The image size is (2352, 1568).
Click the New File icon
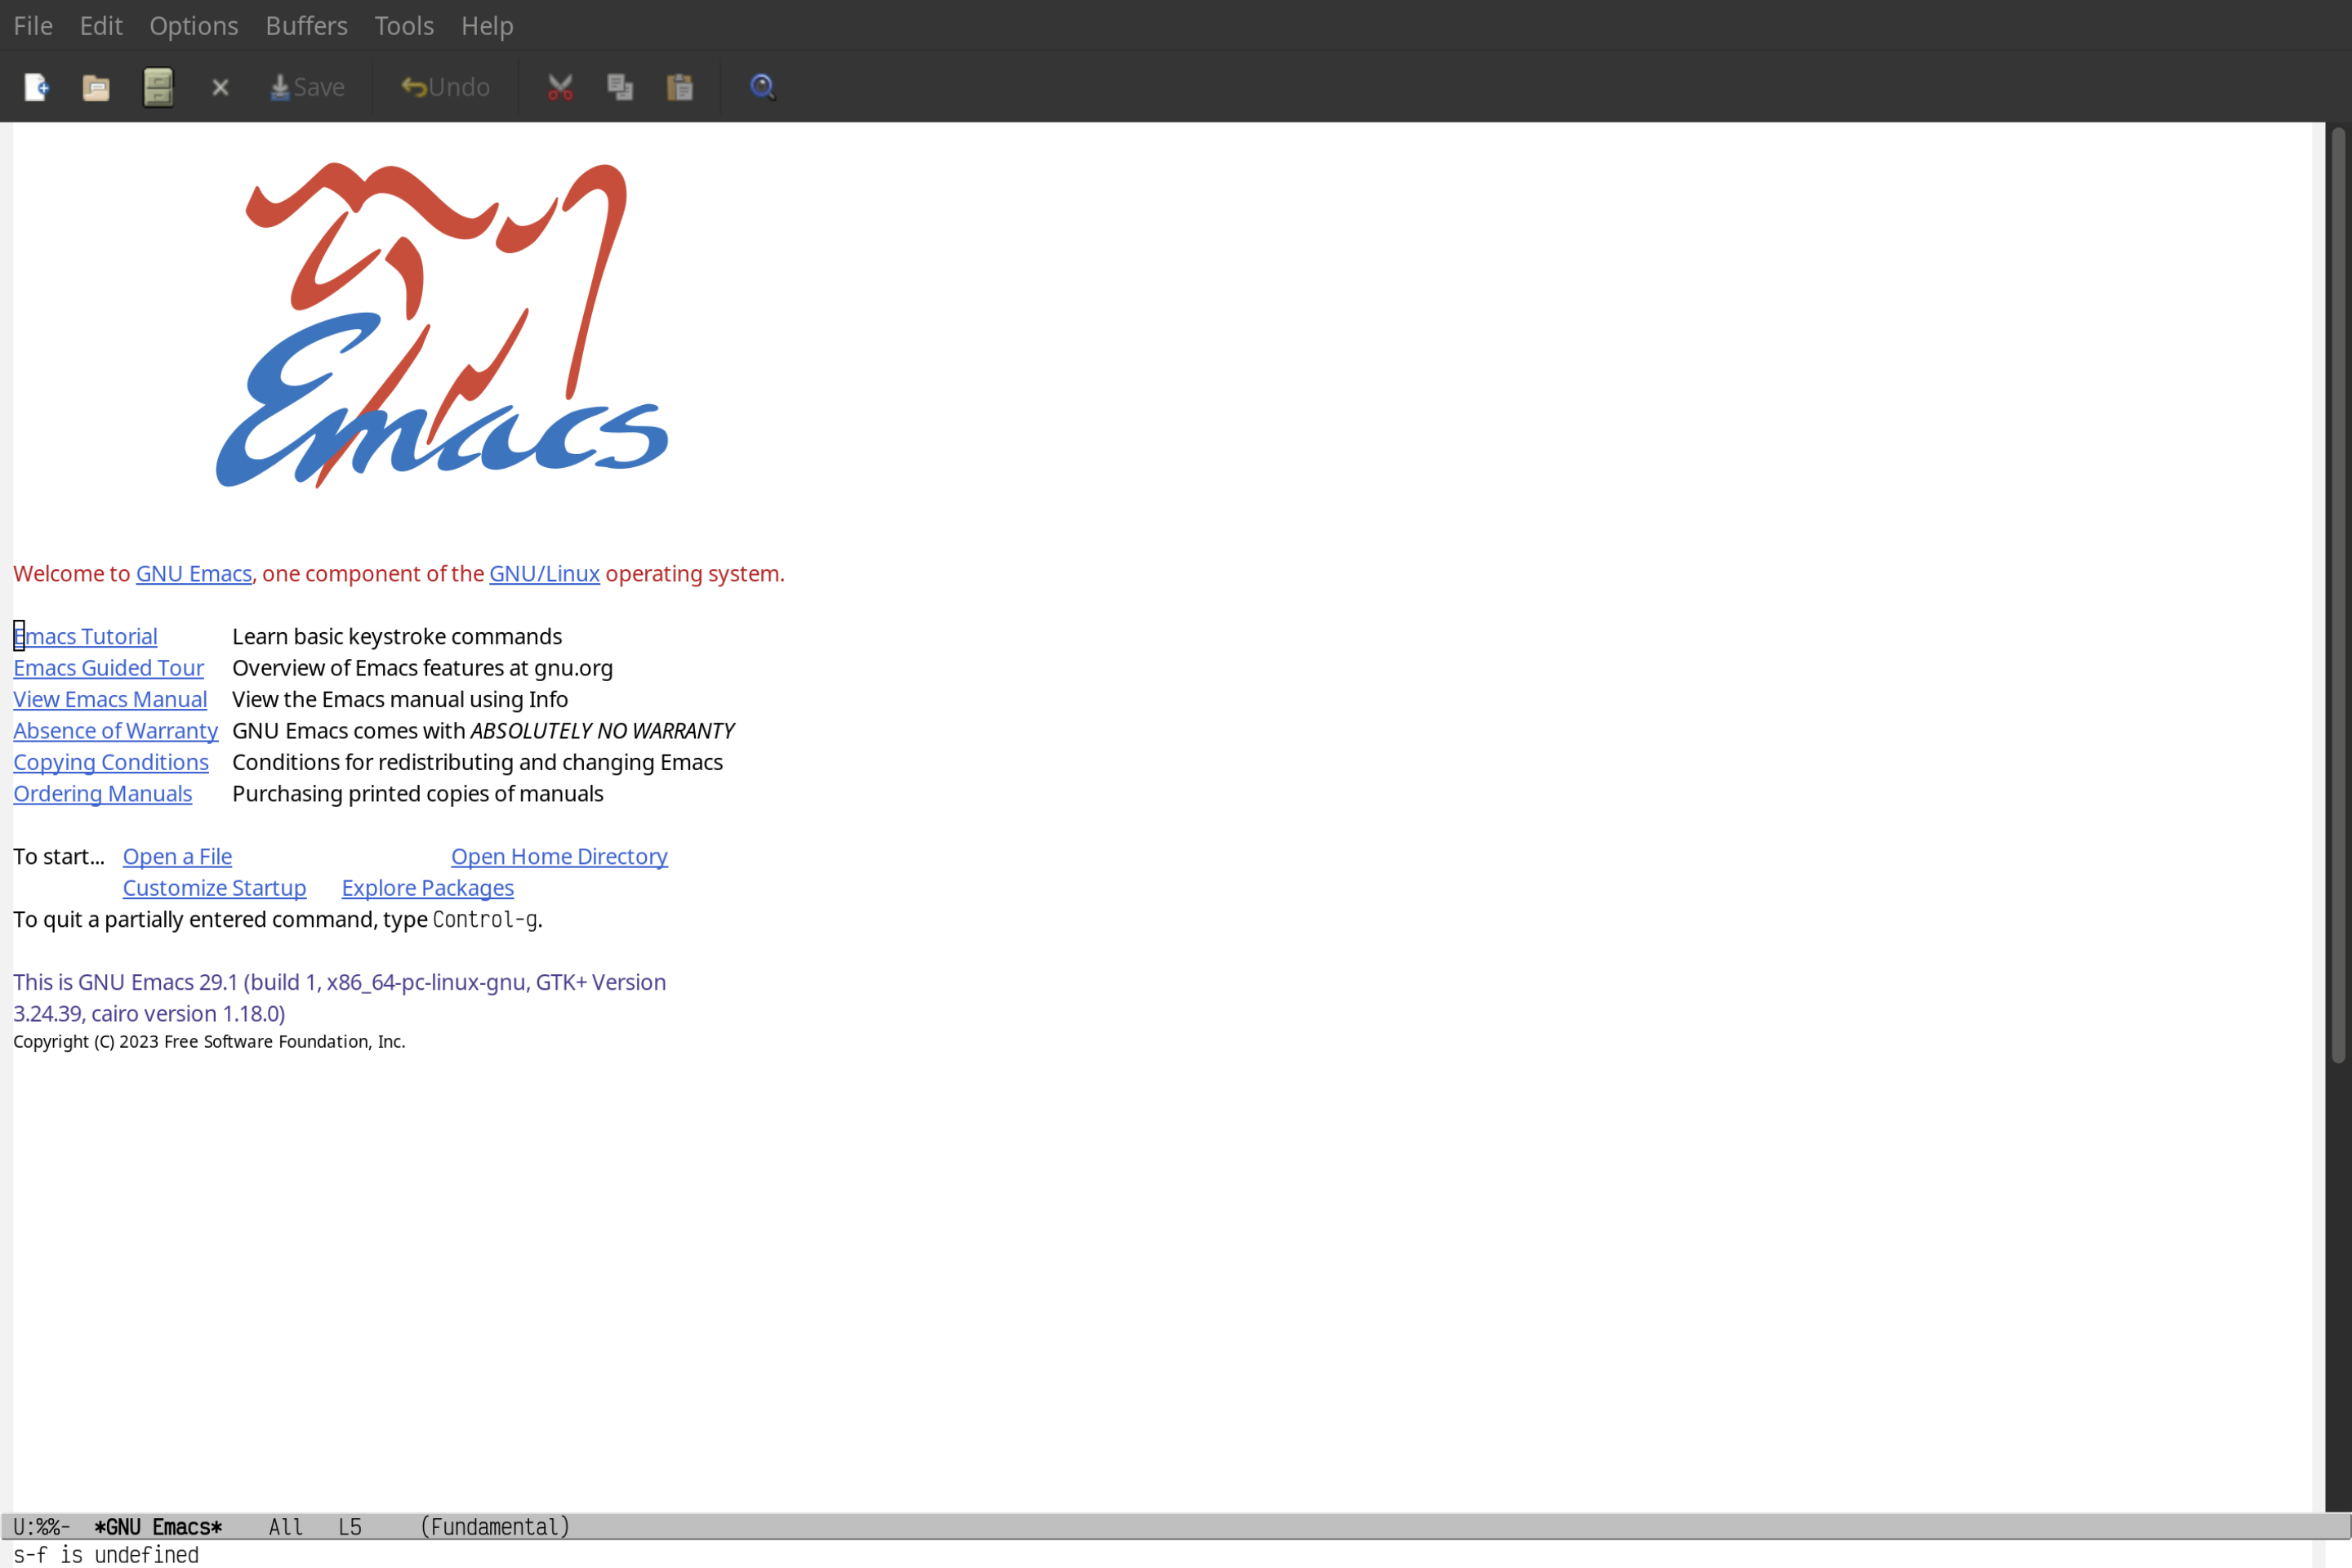click(x=35, y=86)
